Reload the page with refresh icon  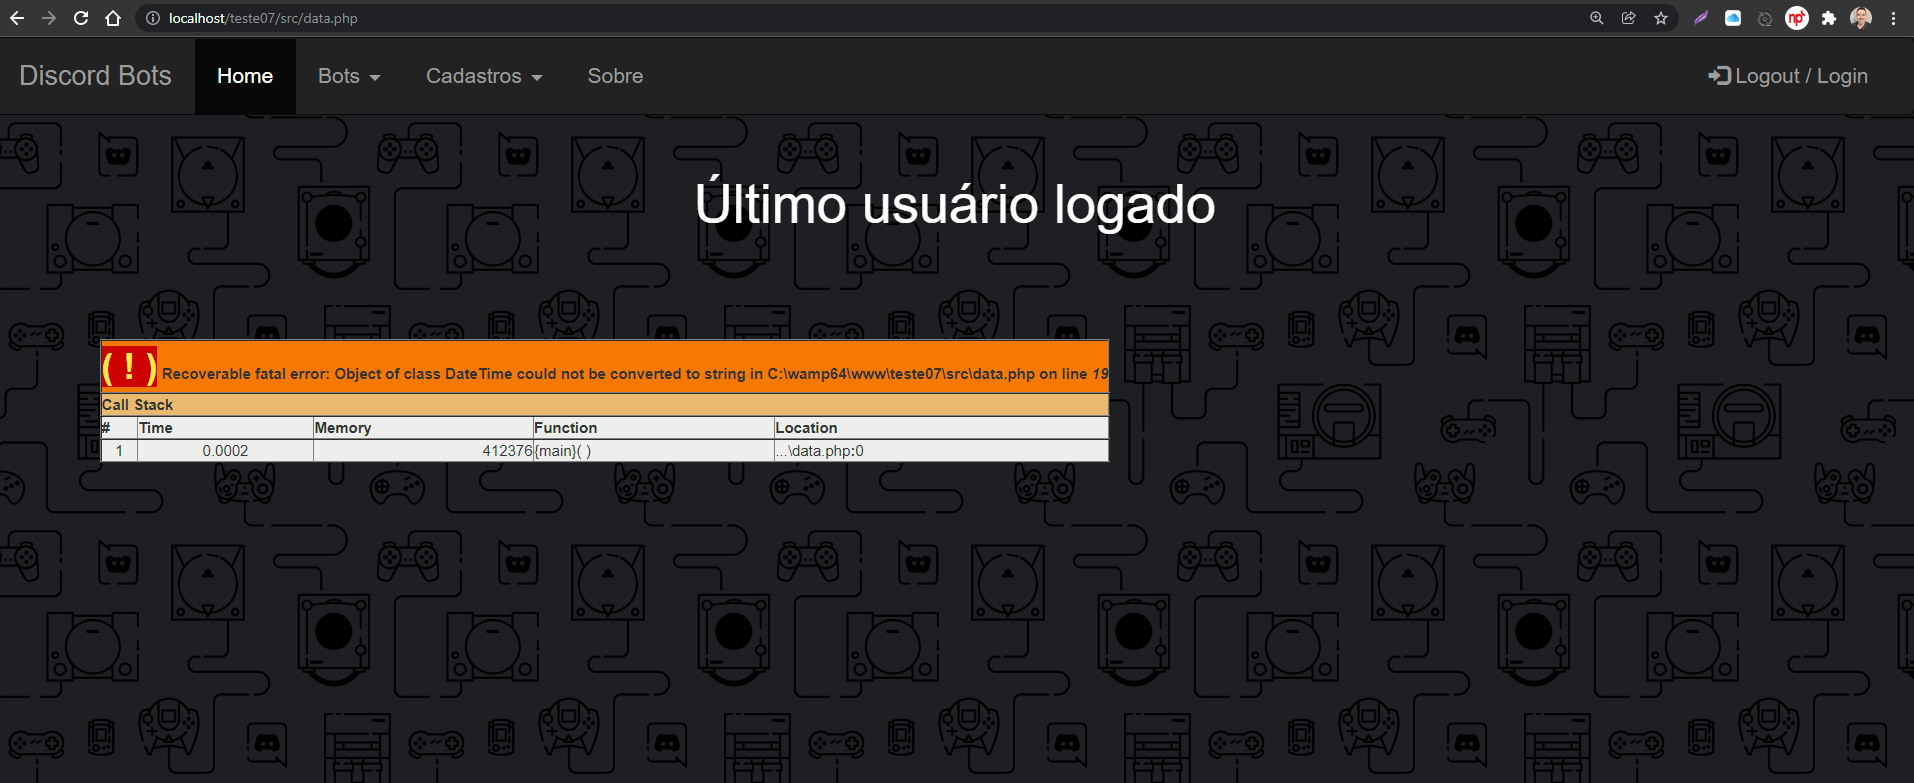pos(81,18)
